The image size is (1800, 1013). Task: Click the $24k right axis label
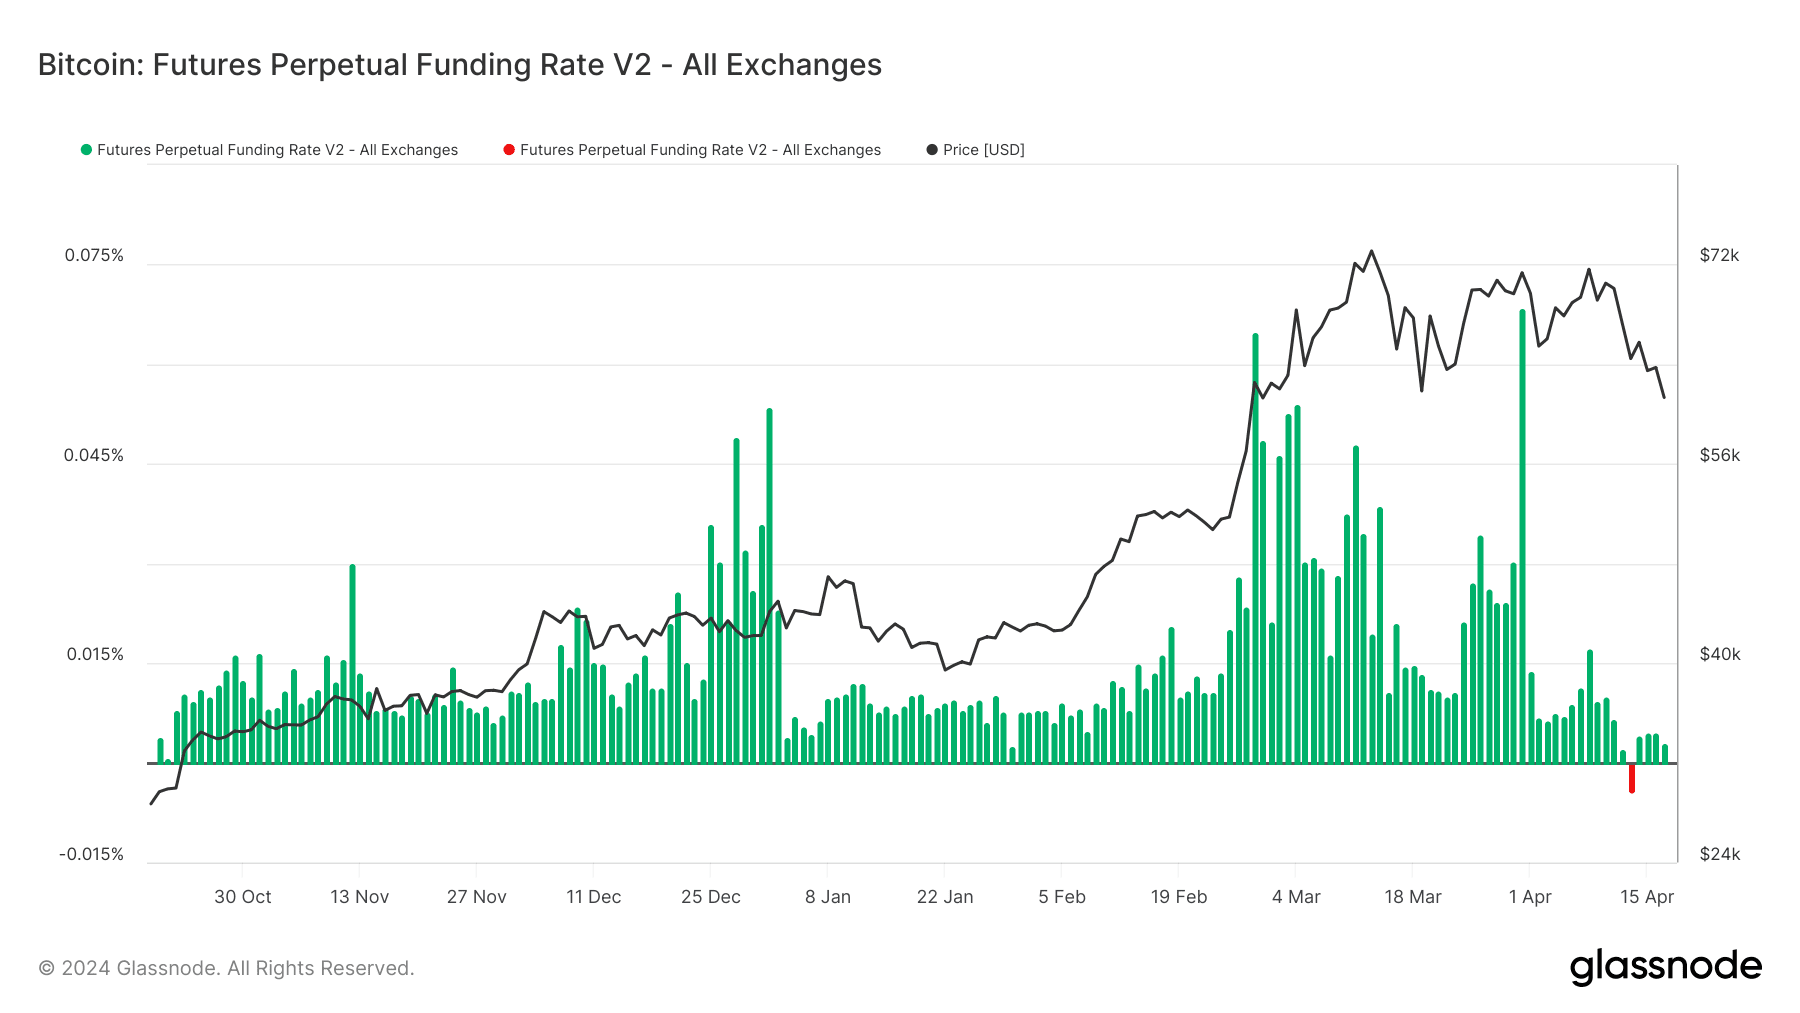pyautogui.click(x=1720, y=854)
